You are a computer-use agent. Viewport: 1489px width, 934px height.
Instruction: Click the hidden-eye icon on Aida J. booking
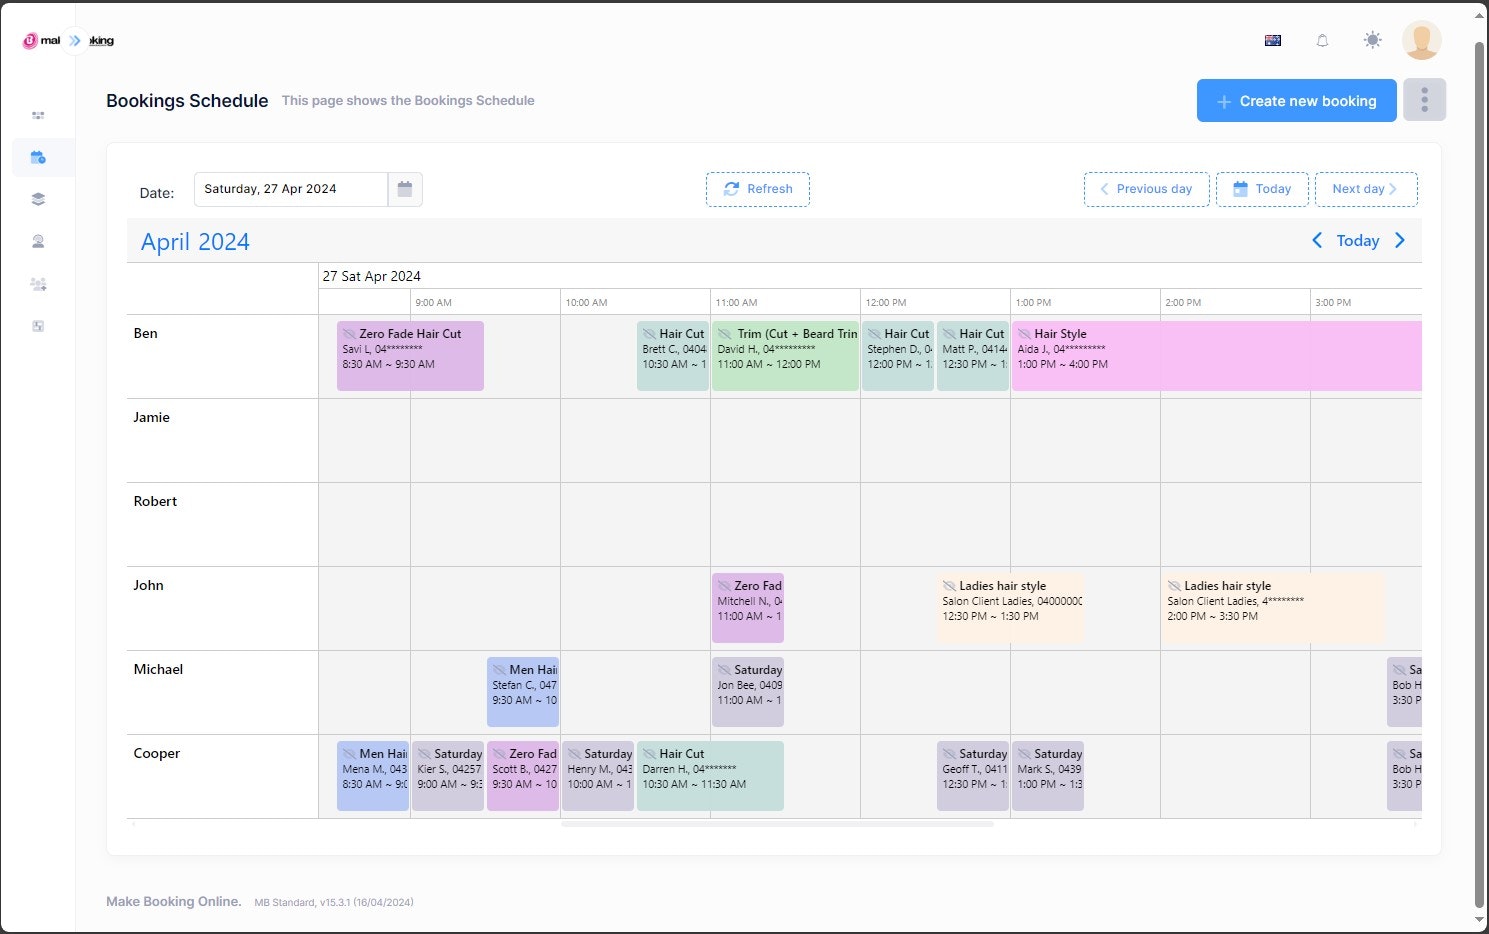coord(1024,334)
